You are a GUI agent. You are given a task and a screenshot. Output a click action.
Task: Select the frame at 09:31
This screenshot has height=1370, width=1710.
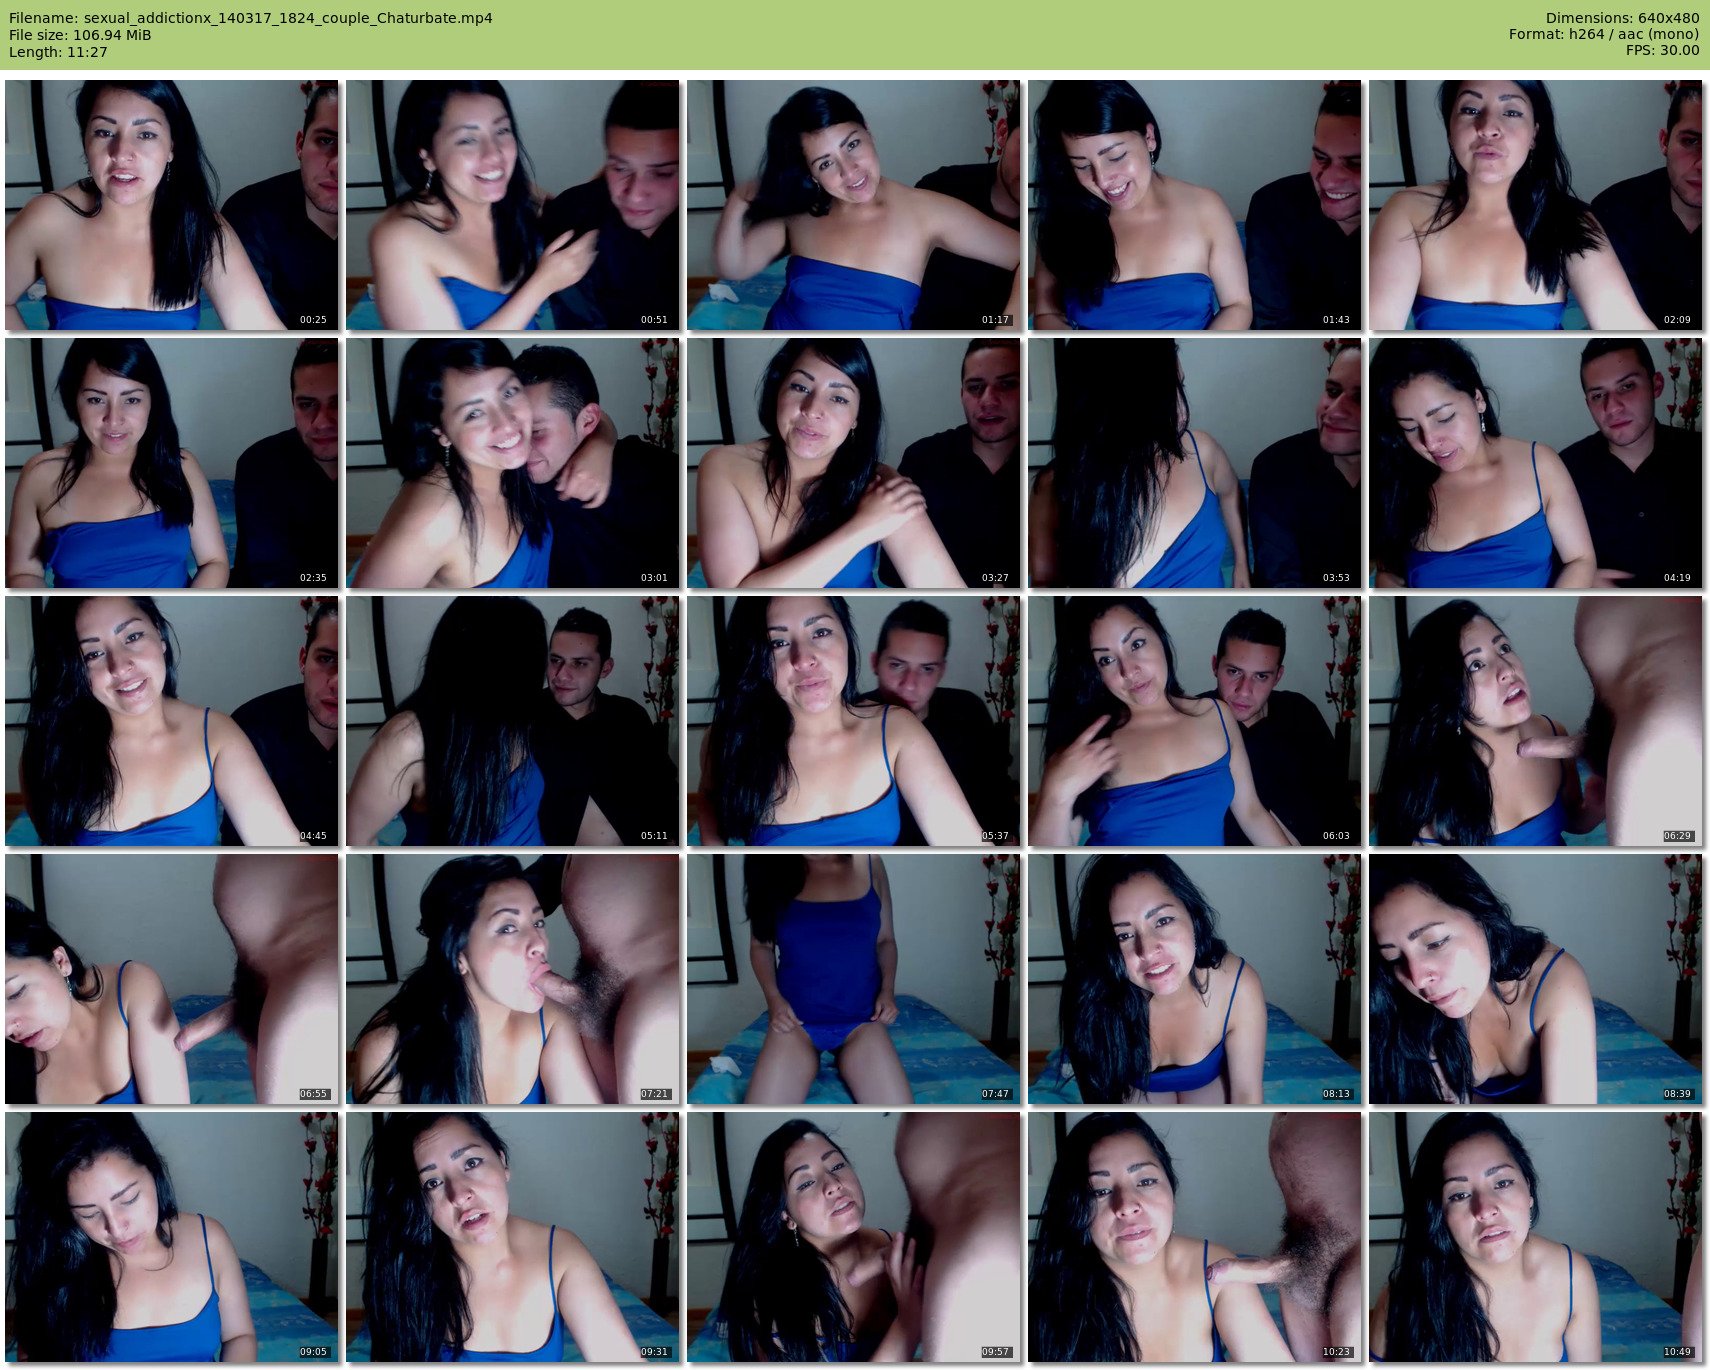click(x=512, y=1237)
